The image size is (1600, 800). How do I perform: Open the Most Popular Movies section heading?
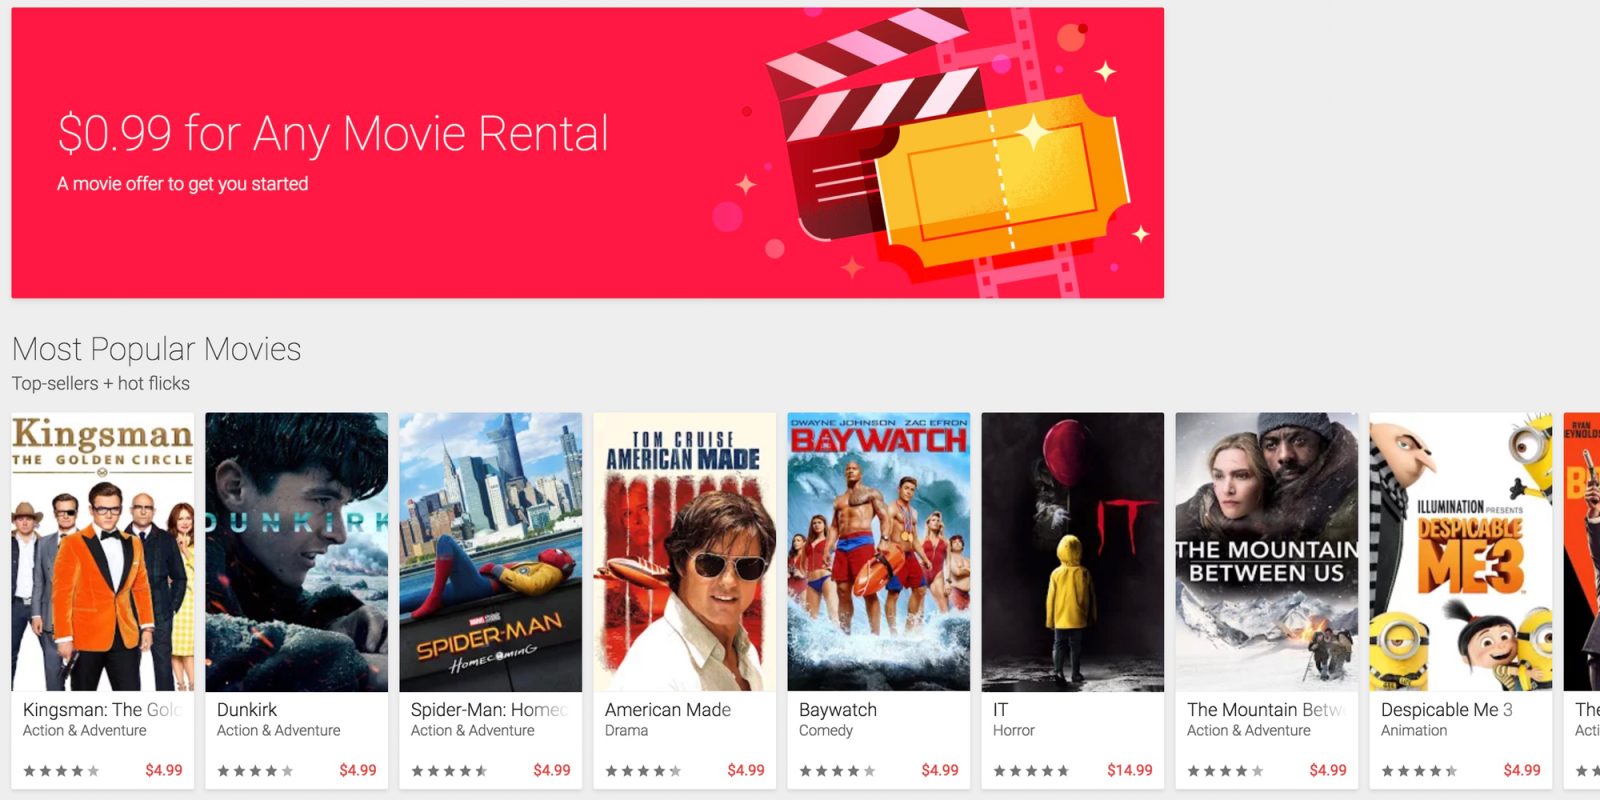point(156,349)
